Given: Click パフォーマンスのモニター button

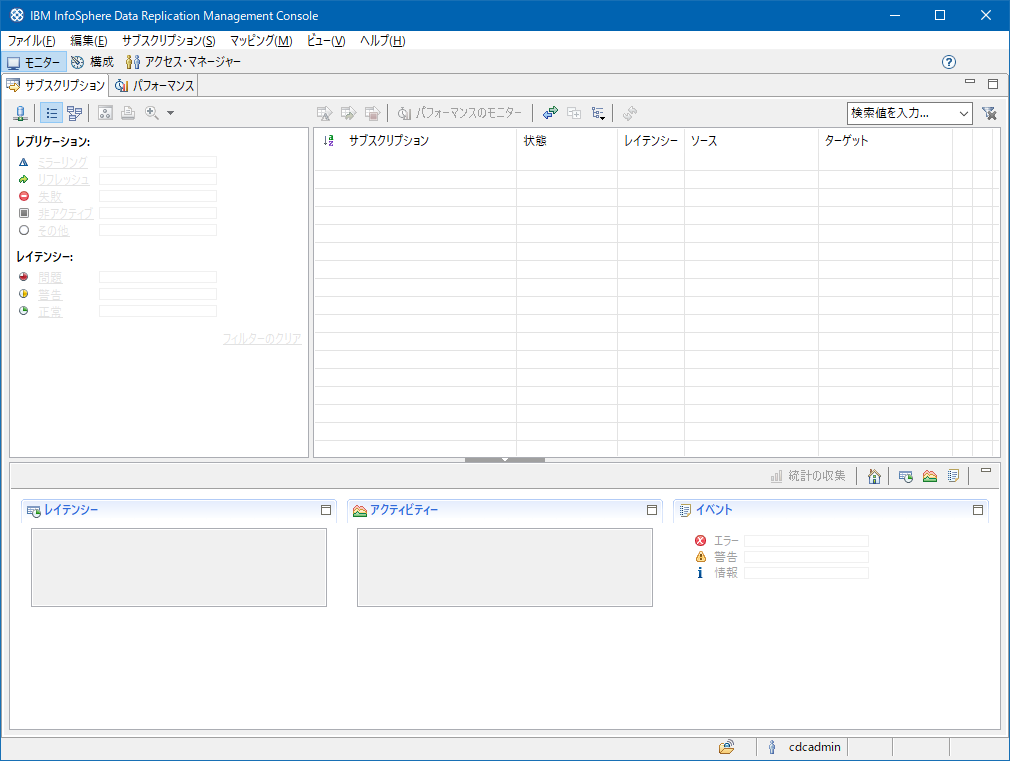Looking at the screenshot, I should click(x=459, y=113).
